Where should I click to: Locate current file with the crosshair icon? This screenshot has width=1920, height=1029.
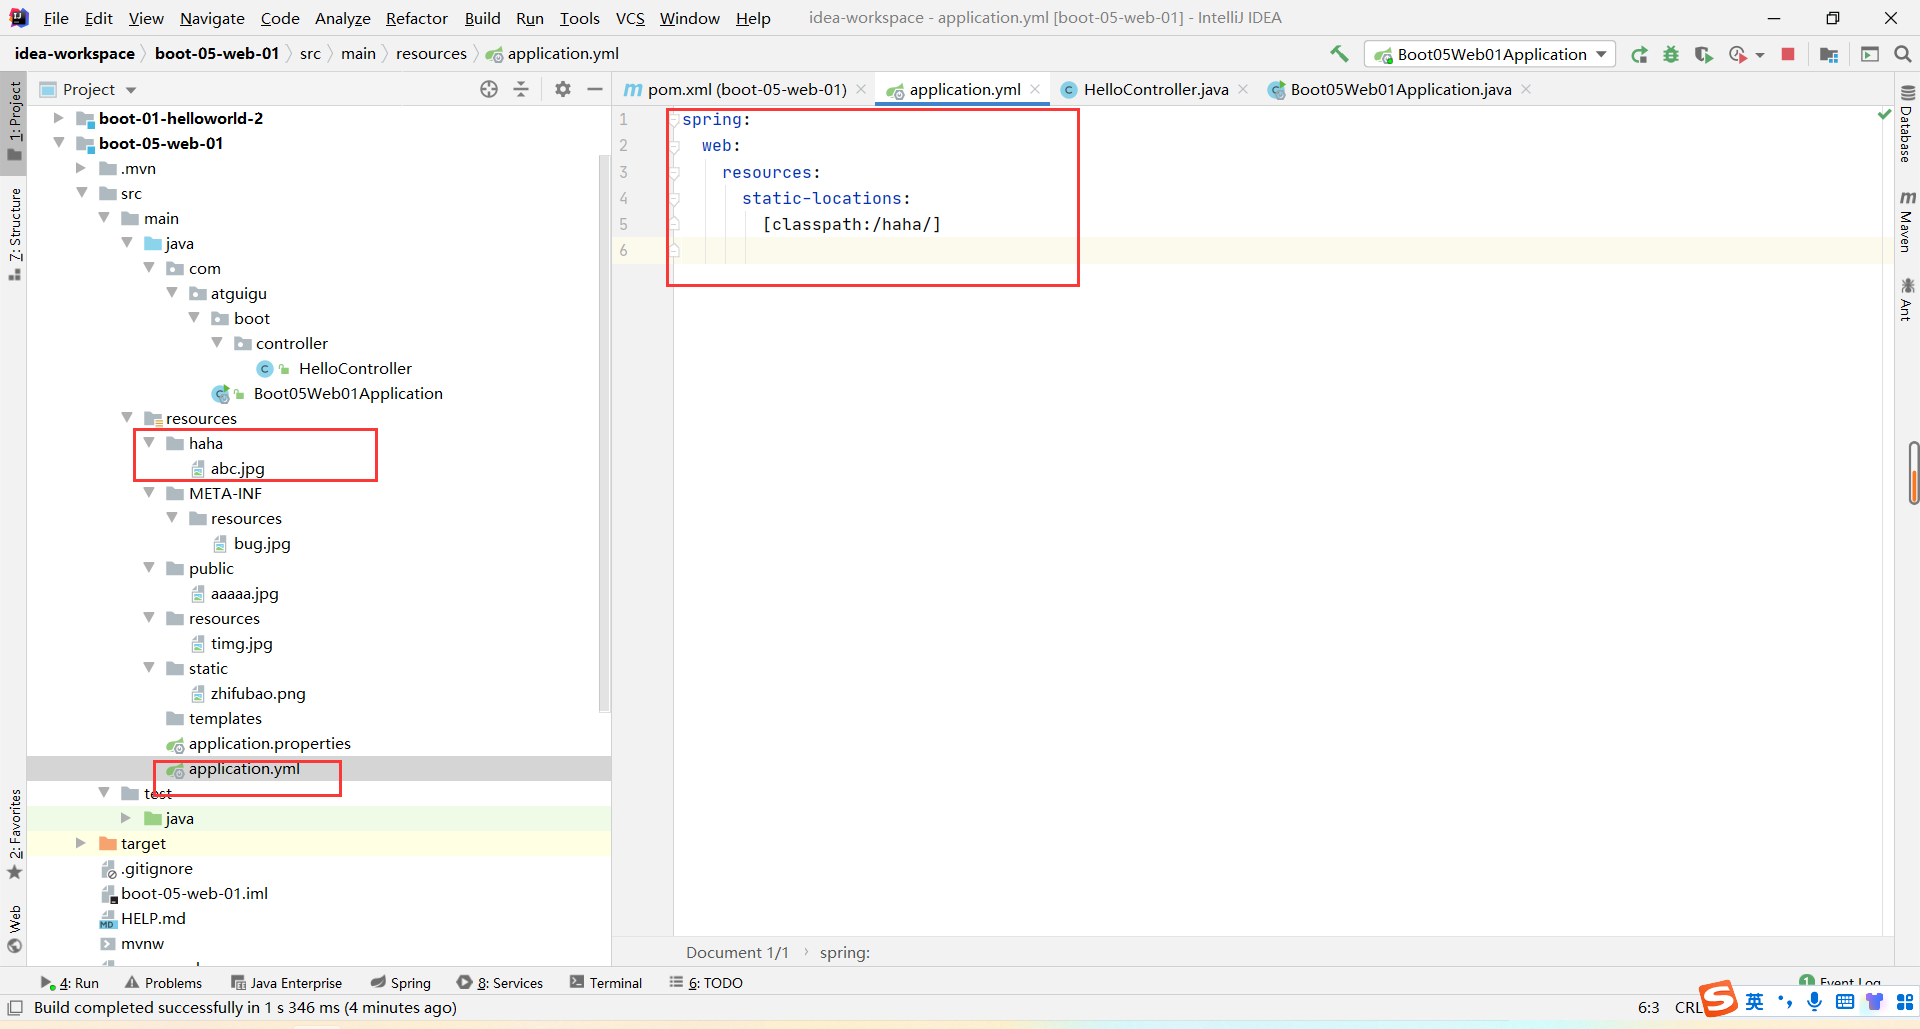[x=489, y=89]
